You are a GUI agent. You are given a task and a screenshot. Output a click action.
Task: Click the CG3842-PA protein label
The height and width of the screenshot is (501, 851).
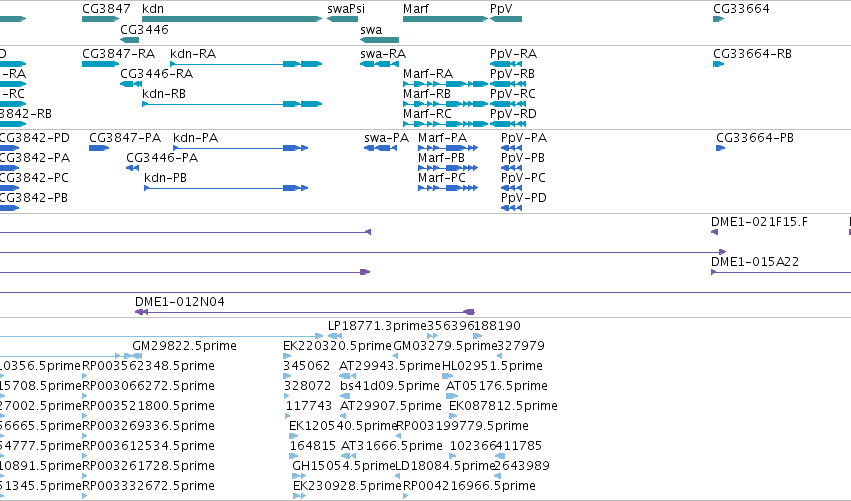pyautogui.click(x=35, y=158)
